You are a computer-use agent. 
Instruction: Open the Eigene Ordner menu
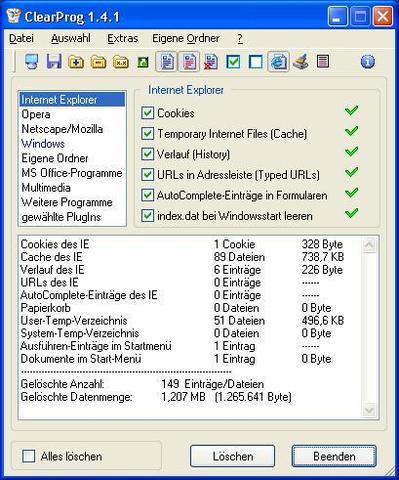(x=186, y=39)
